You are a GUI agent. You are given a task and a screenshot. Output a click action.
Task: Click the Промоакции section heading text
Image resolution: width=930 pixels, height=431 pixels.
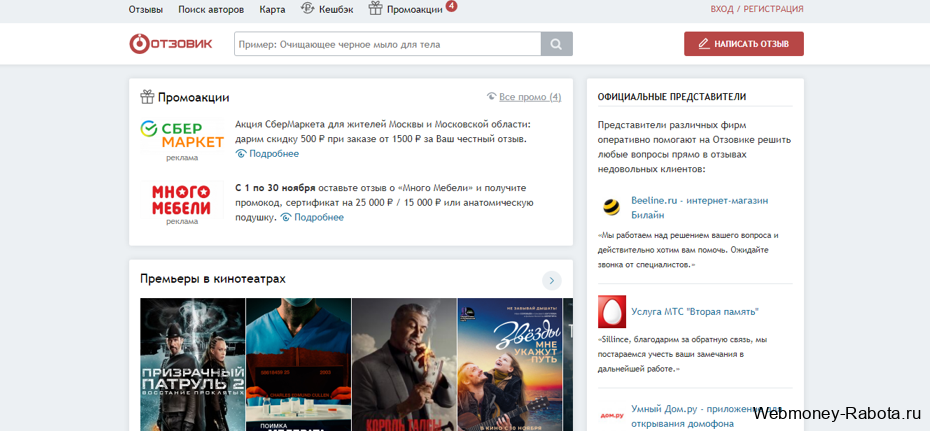(193, 98)
